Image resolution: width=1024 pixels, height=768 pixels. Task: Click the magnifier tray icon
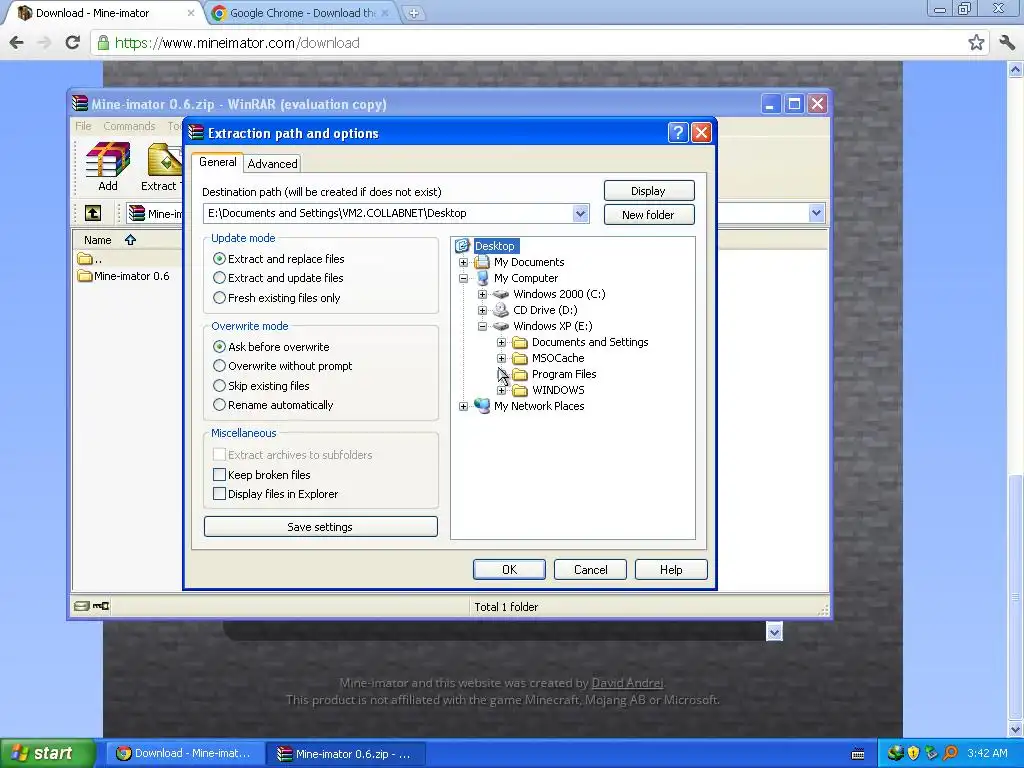tap(950, 753)
